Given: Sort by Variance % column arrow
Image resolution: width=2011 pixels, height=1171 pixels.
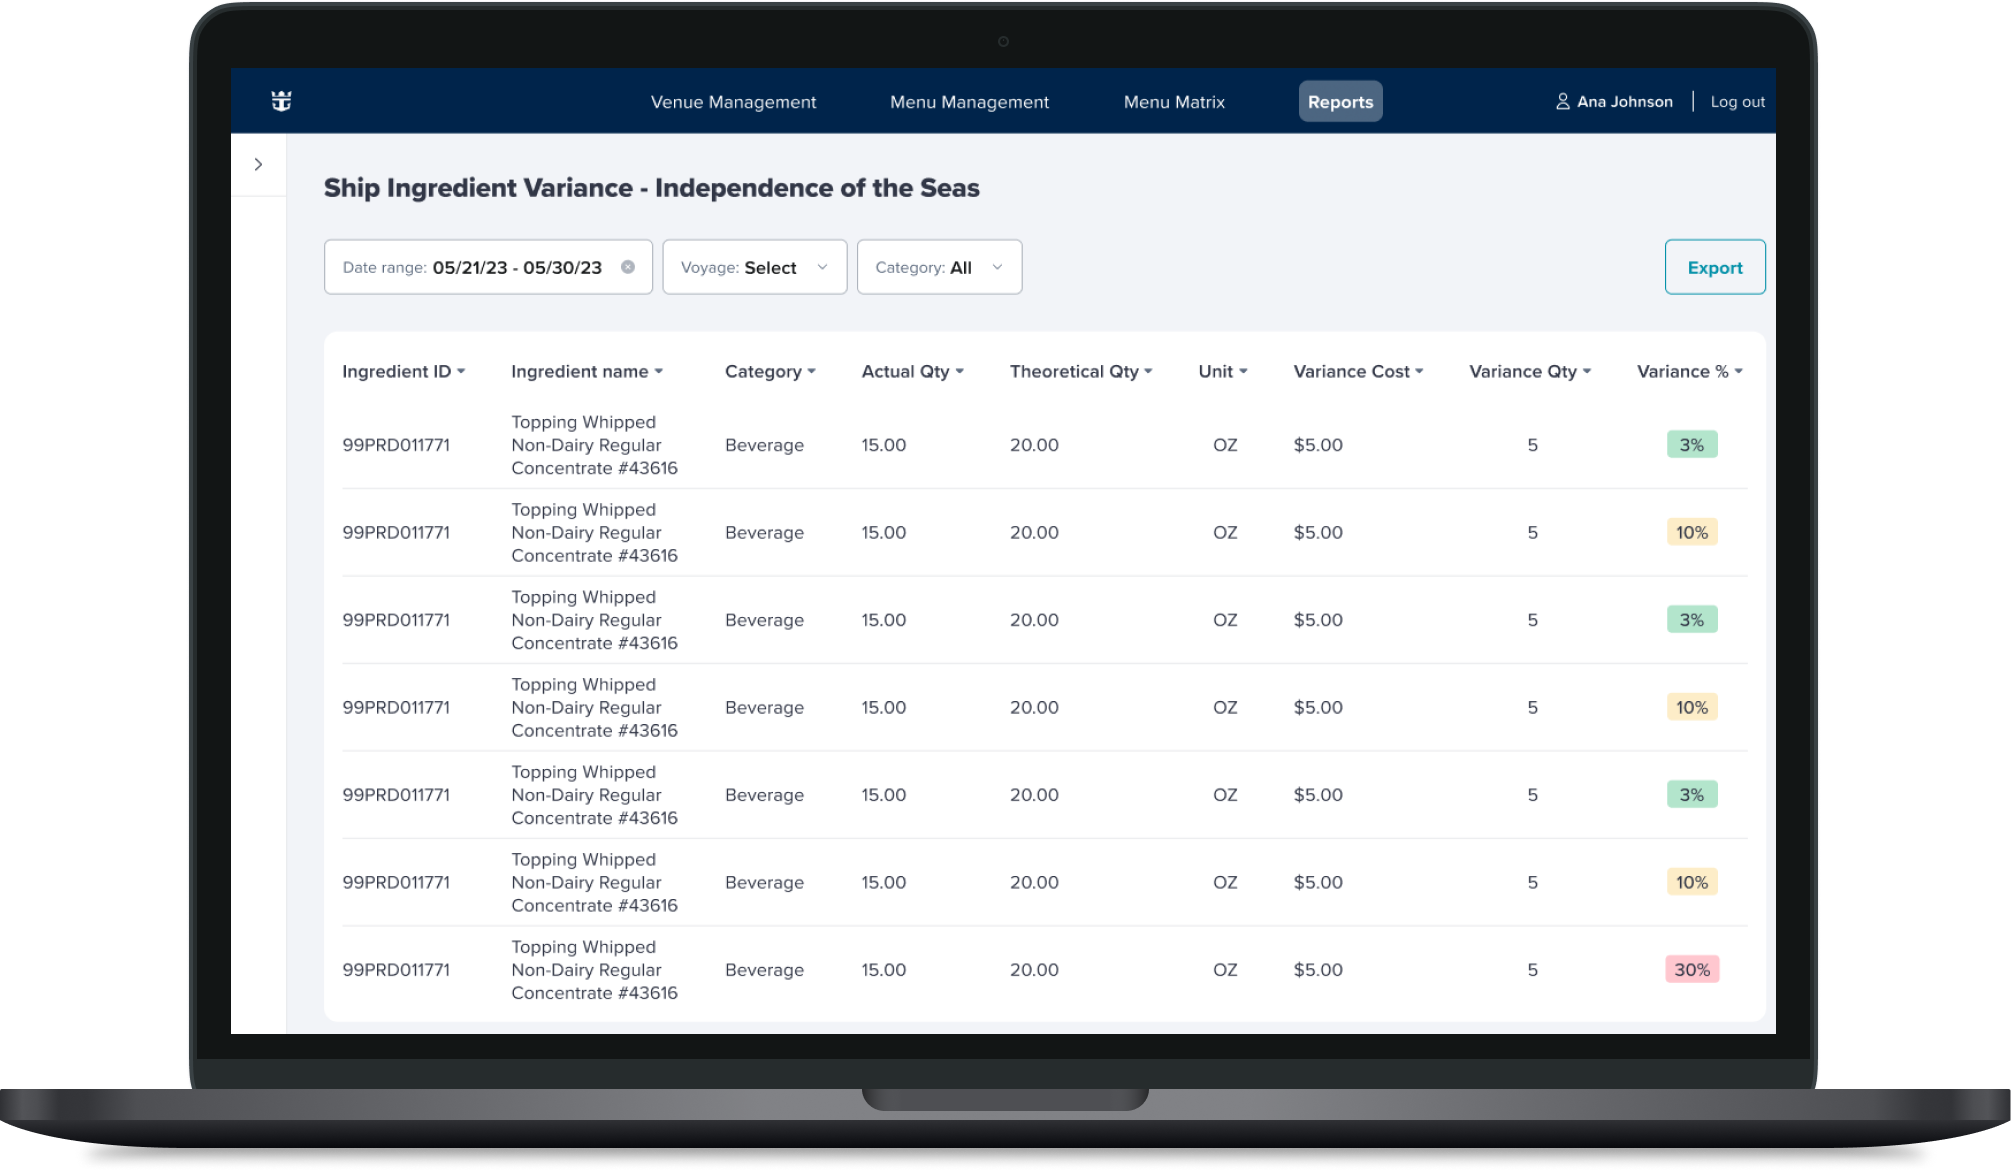Looking at the screenshot, I should click(1739, 372).
